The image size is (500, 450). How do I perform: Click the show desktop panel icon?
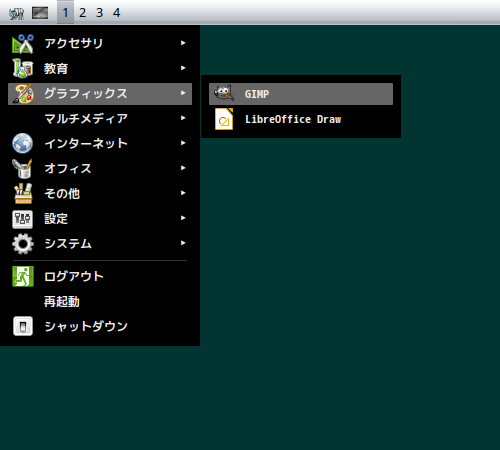click(40, 13)
